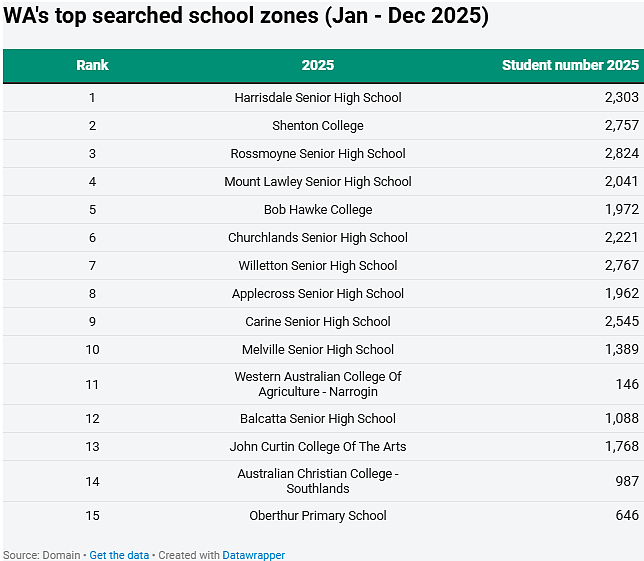644x561 pixels.
Task: Click Western Australian College Of Agriculture entry
Action: point(318,384)
